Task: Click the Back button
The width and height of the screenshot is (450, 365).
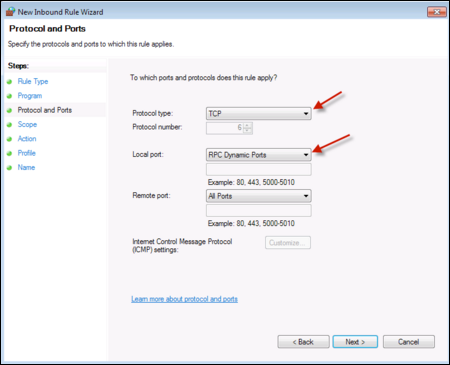Action: [303, 342]
